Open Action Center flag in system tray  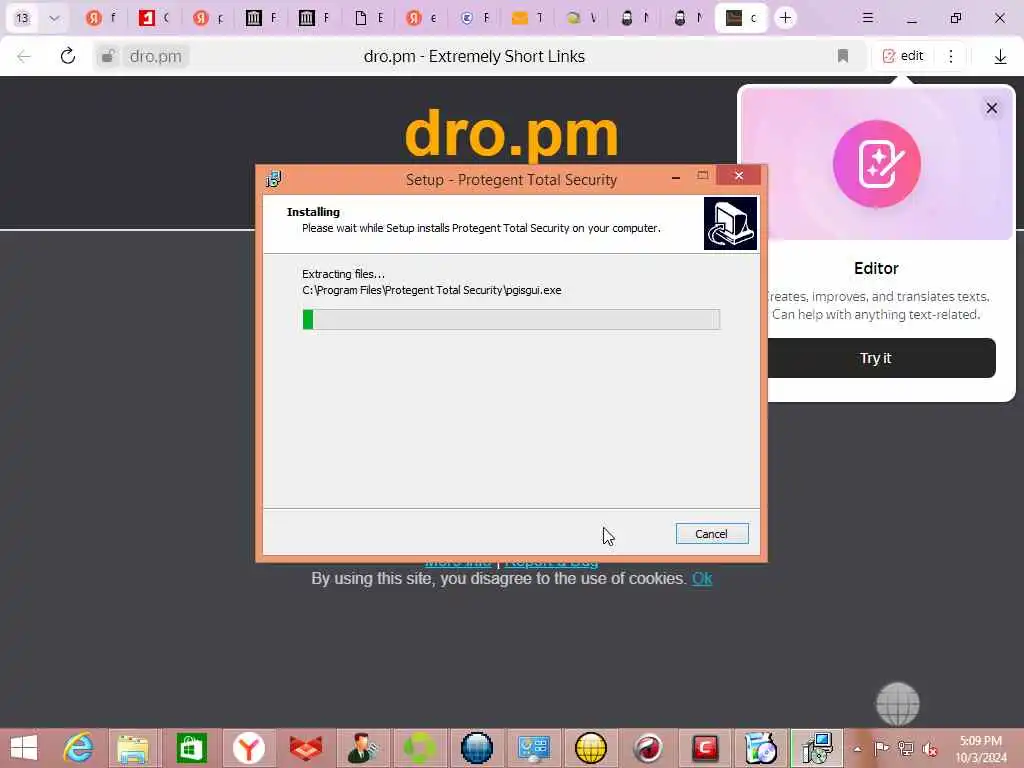[x=881, y=748]
